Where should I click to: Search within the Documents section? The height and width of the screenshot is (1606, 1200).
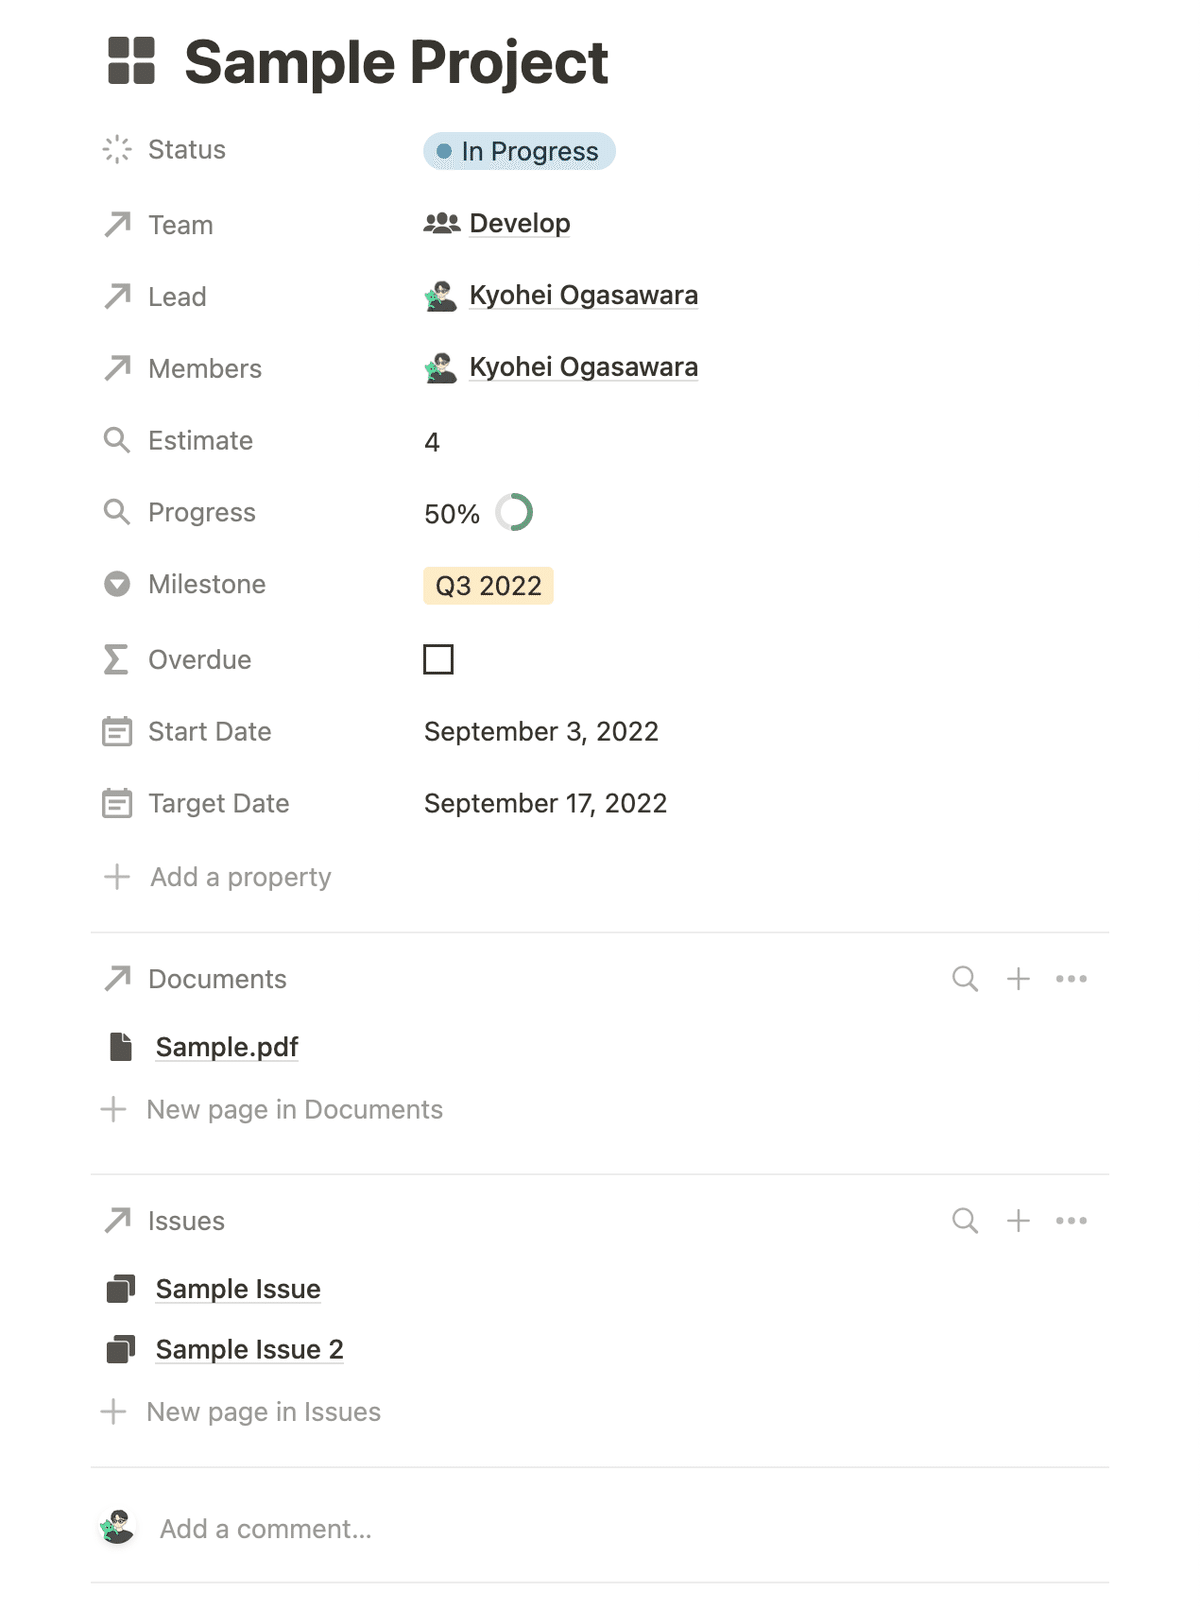click(965, 979)
